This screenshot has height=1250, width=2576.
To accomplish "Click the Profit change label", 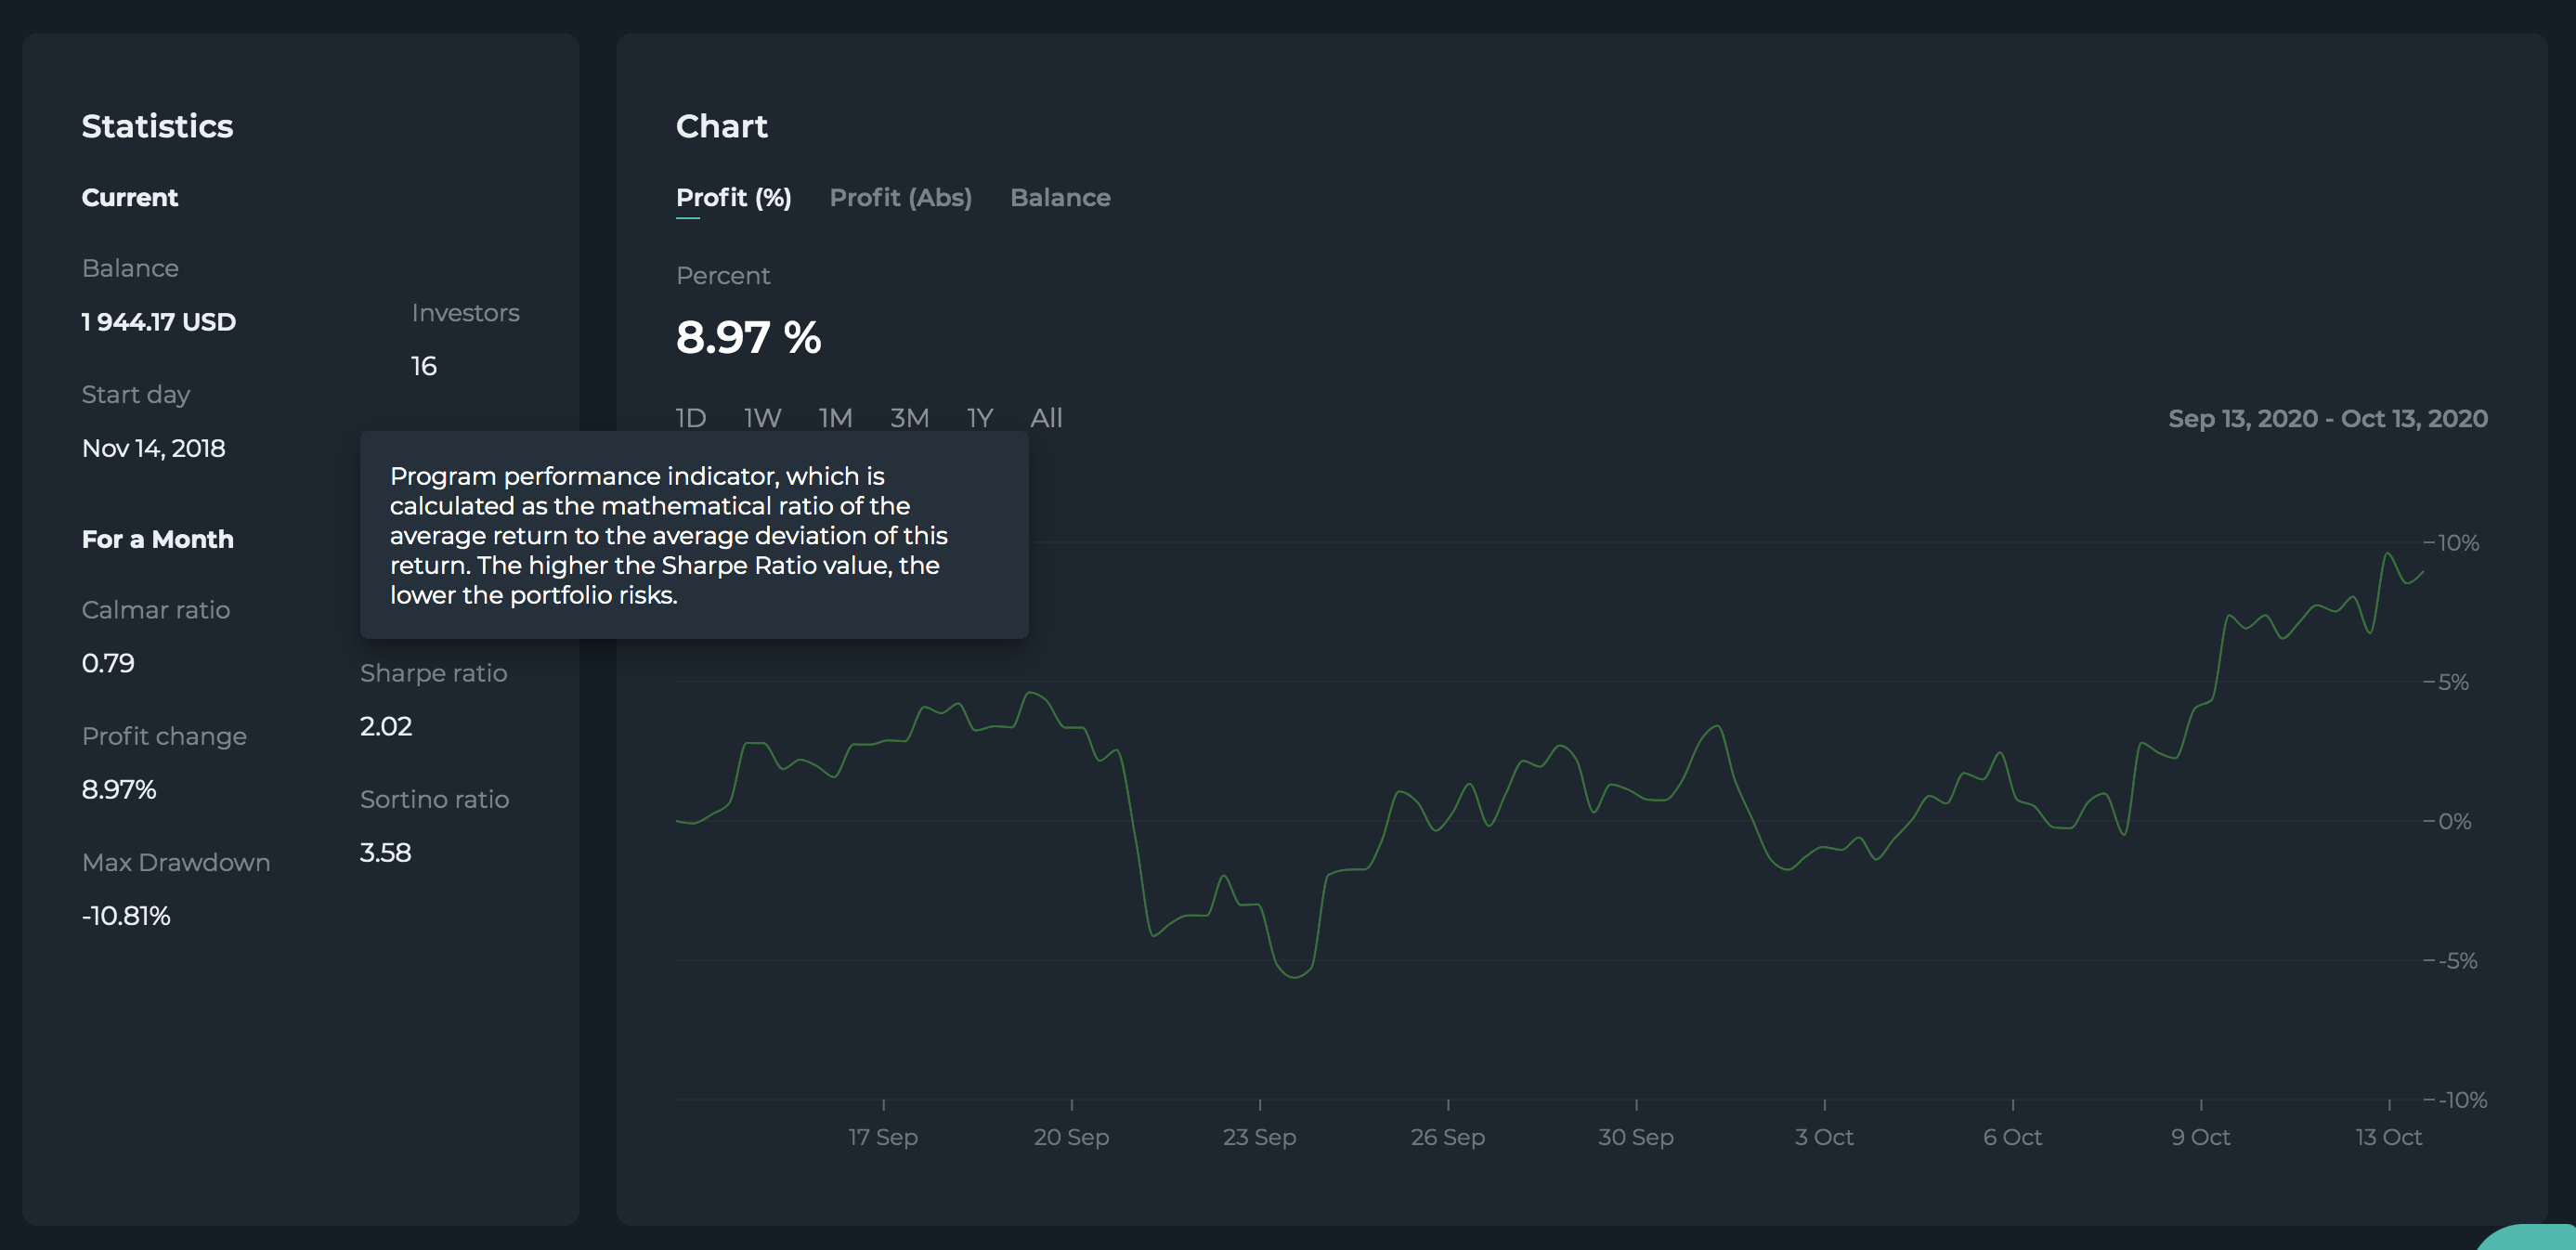I will (164, 736).
